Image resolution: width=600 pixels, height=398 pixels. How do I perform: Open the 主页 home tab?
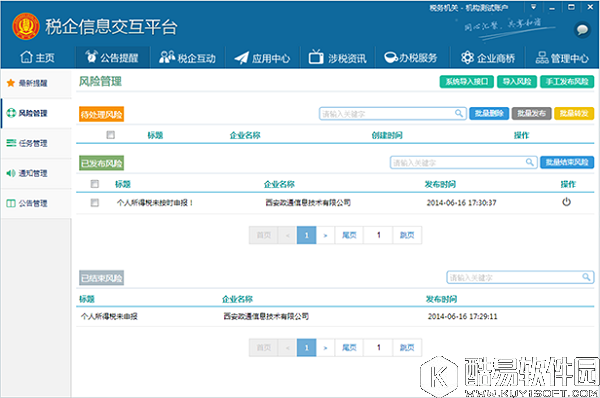click(37, 58)
